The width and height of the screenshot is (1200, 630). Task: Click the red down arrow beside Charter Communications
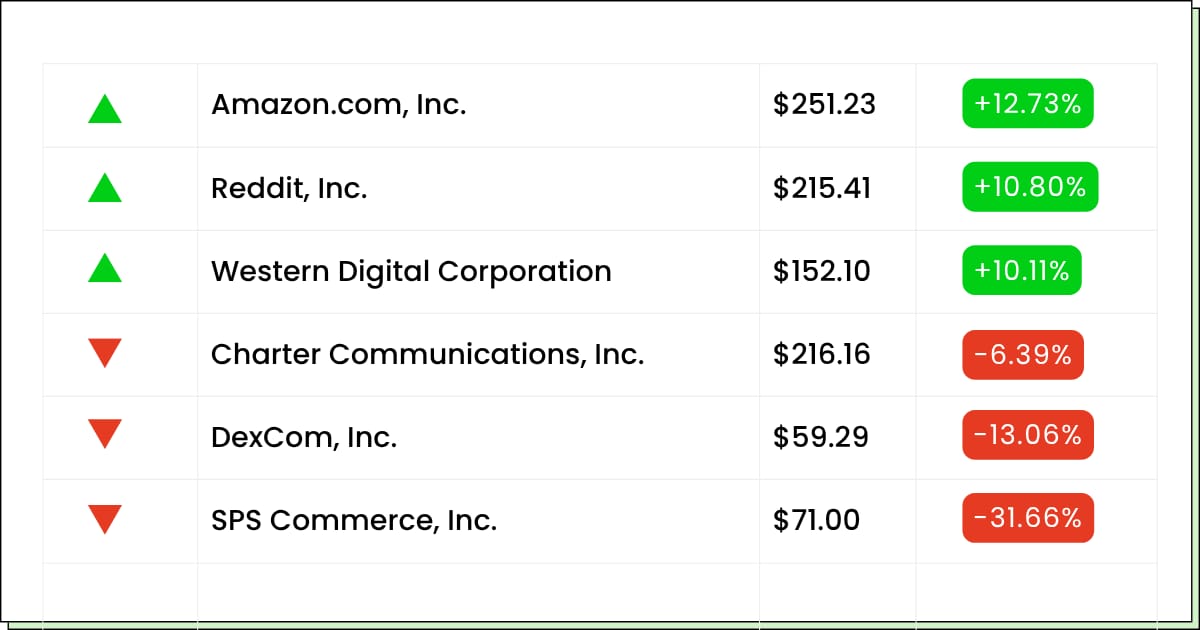pyautogui.click(x=105, y=353)
